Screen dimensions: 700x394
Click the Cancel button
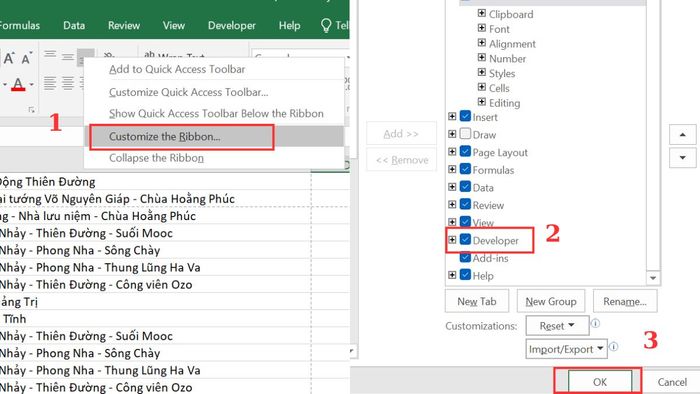click(x=672, y=382)
